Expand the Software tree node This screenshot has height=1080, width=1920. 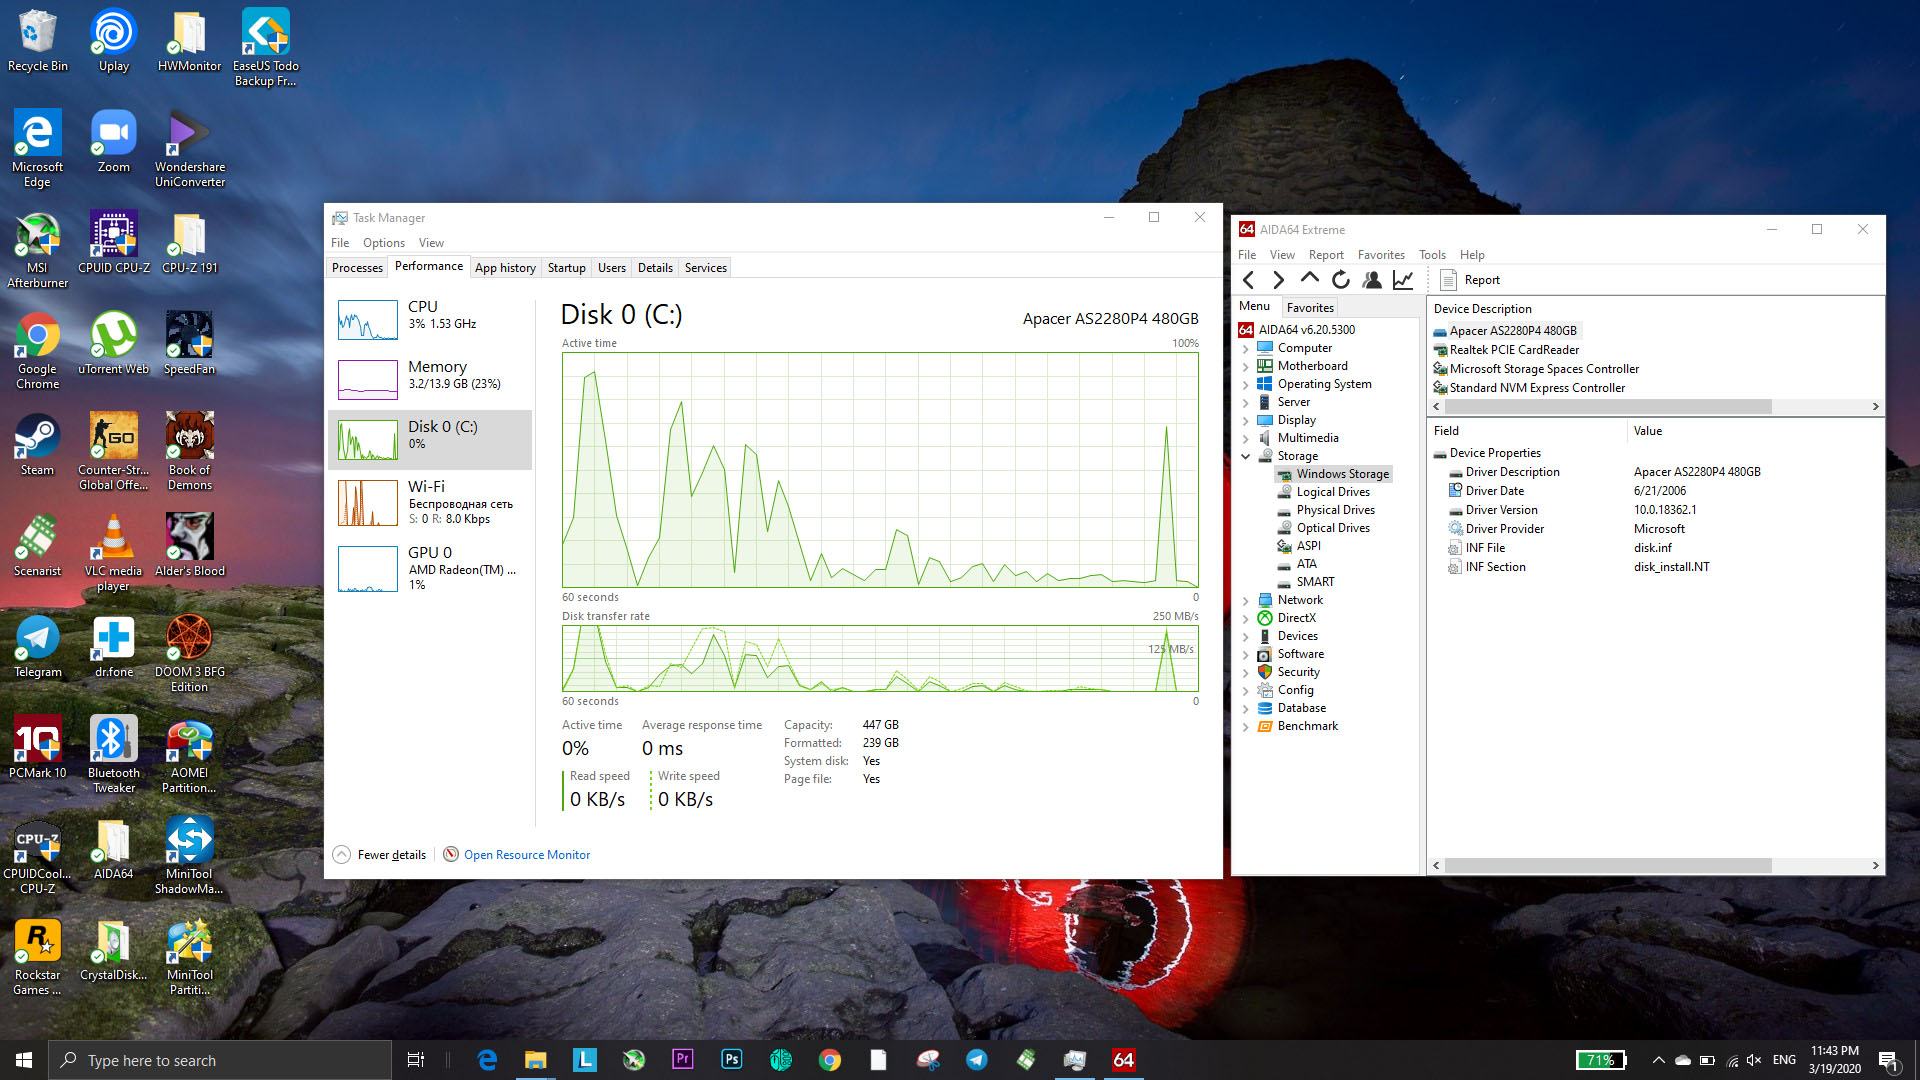coord(1246,654)
